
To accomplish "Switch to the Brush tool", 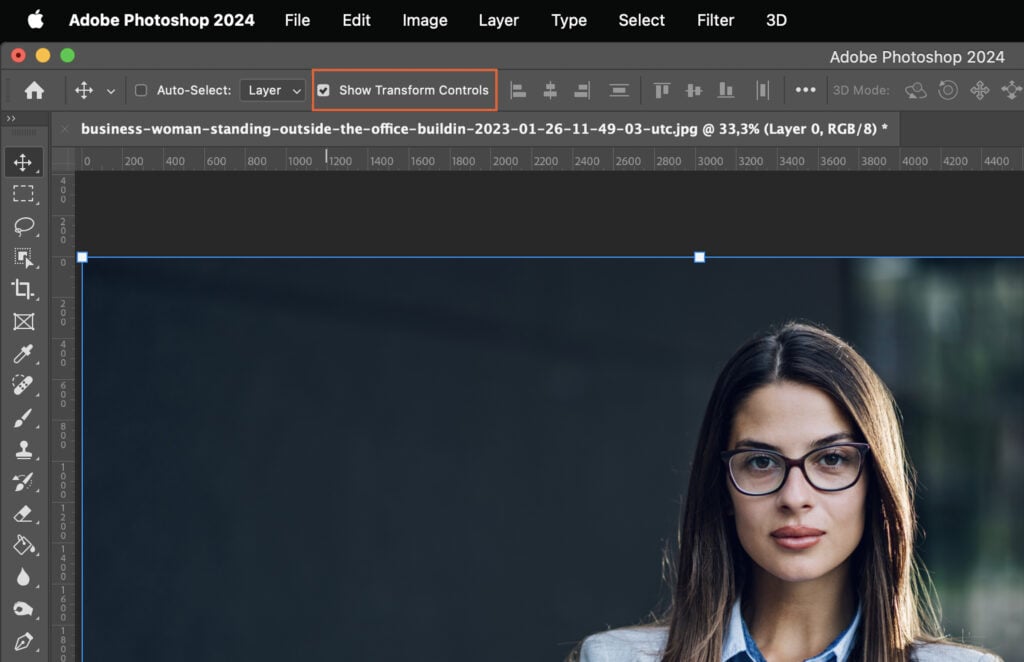I will coord(24,420).
